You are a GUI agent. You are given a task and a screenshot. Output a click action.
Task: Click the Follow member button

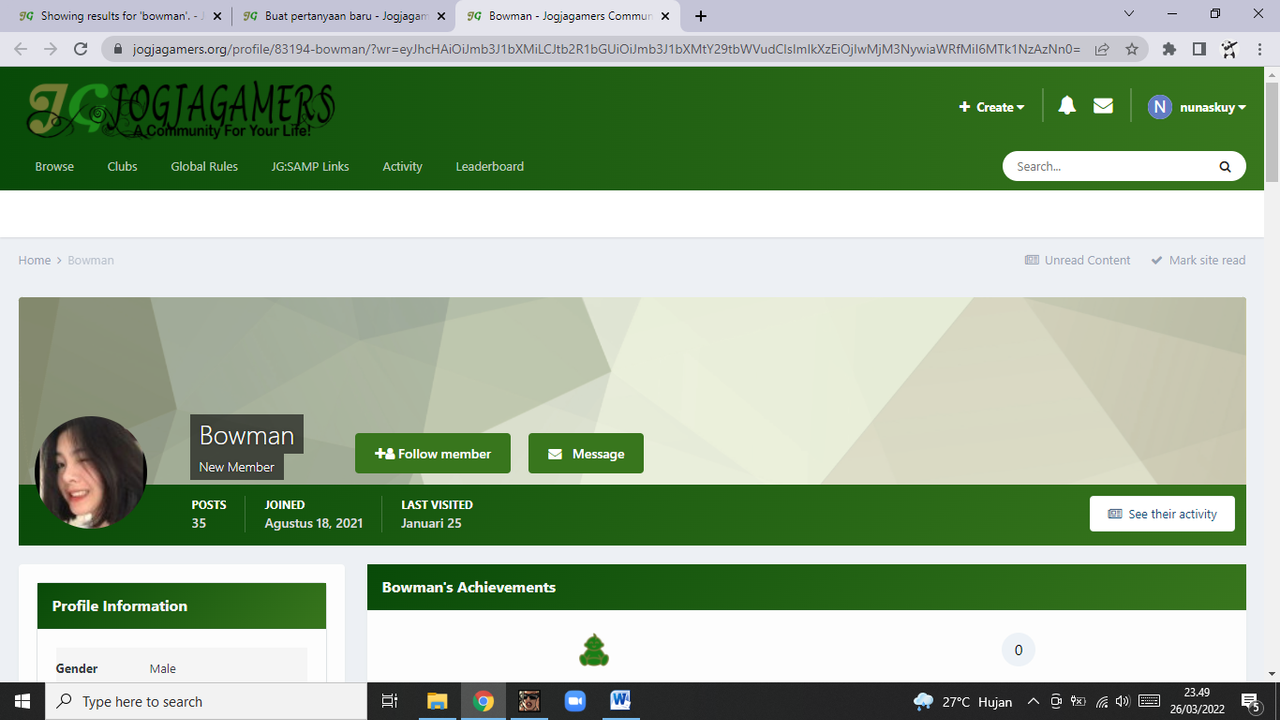pos(433,453)
